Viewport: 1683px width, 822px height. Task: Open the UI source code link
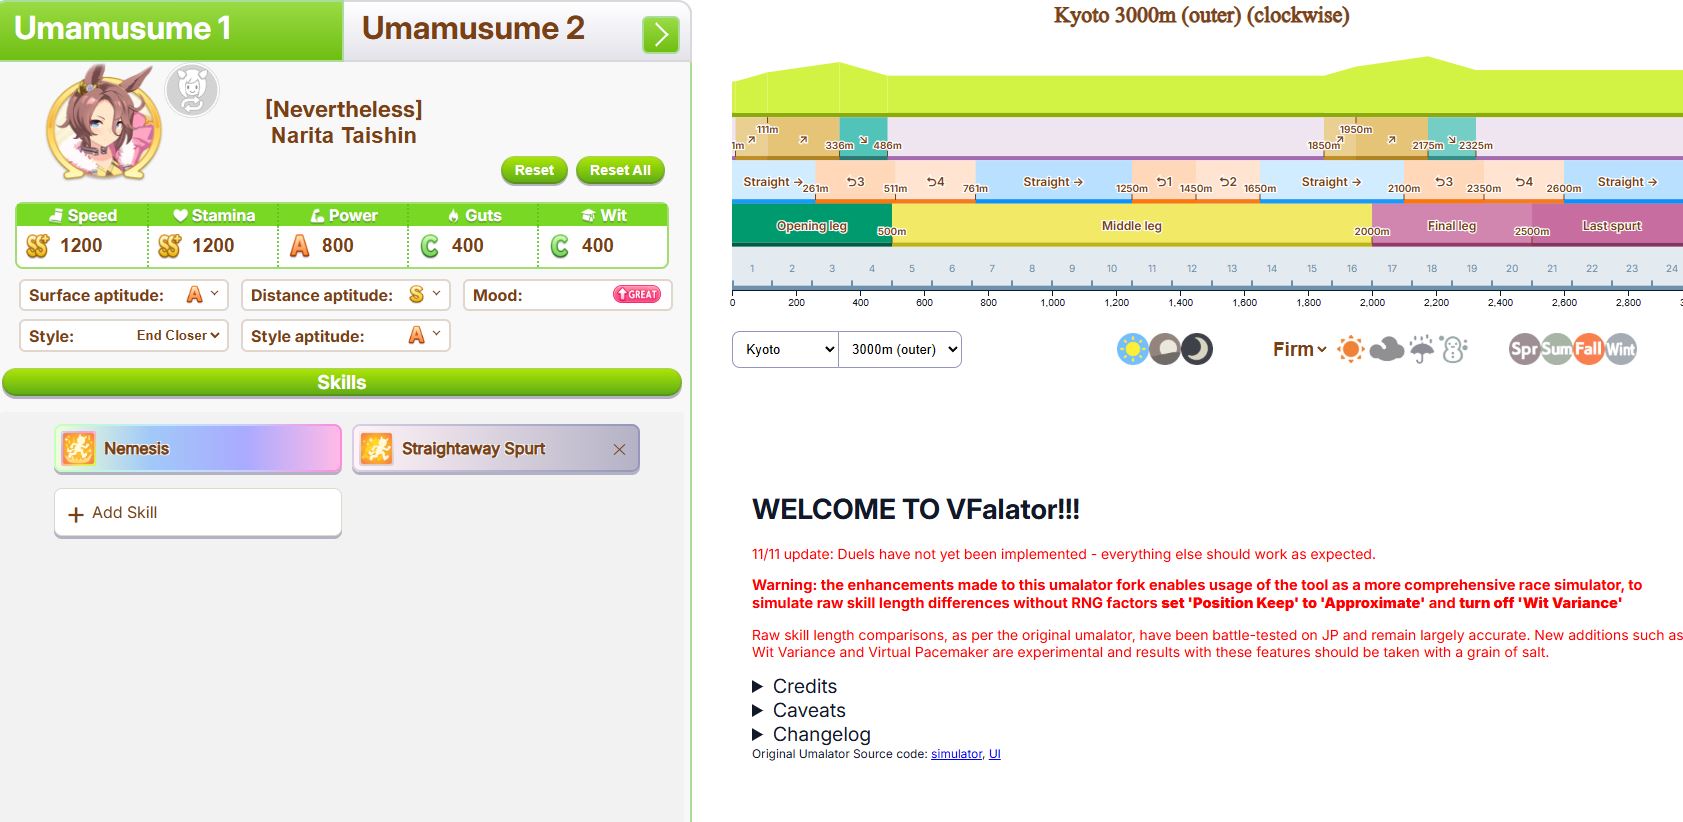(995, 754)
